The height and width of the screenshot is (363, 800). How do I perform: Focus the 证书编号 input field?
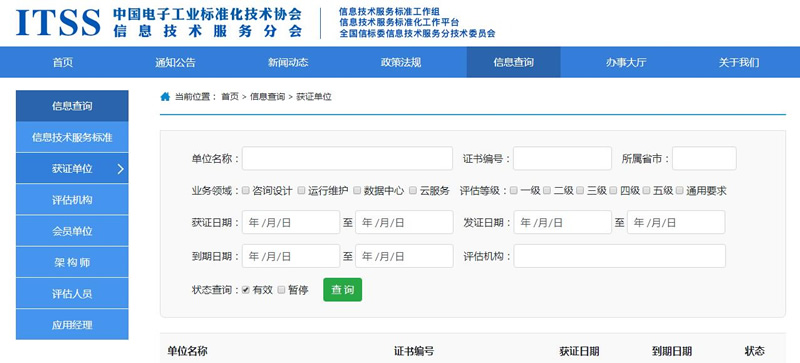click(562, 158)
